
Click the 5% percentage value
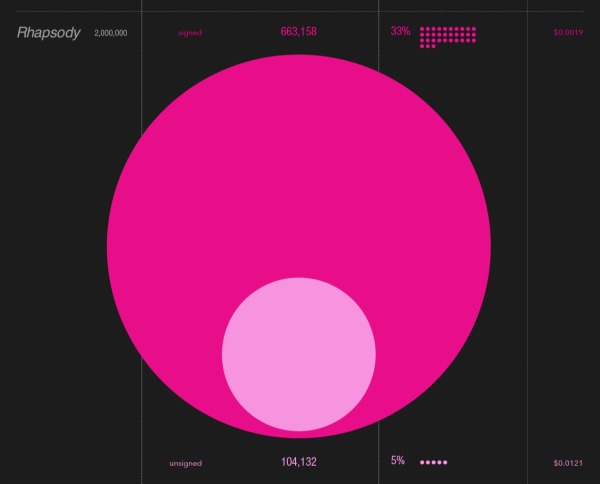(x=398, y=461)
